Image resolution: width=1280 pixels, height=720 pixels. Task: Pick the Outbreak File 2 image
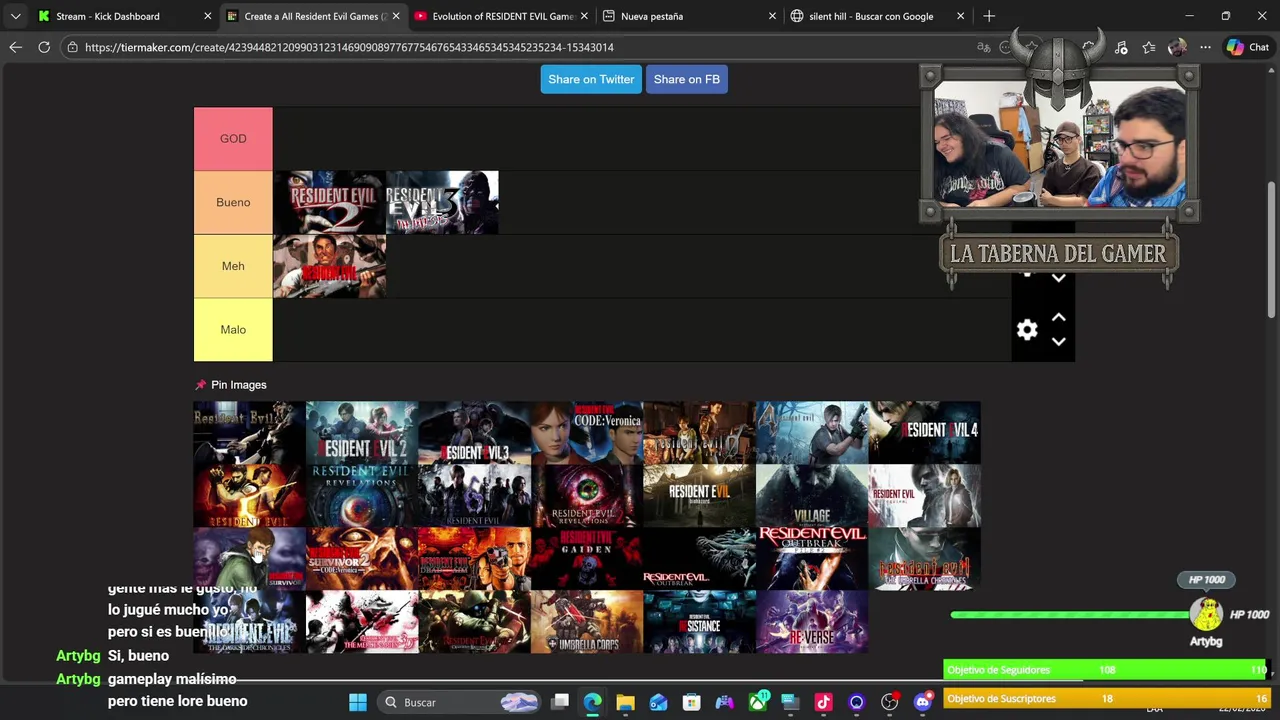[x=812, y=559]
